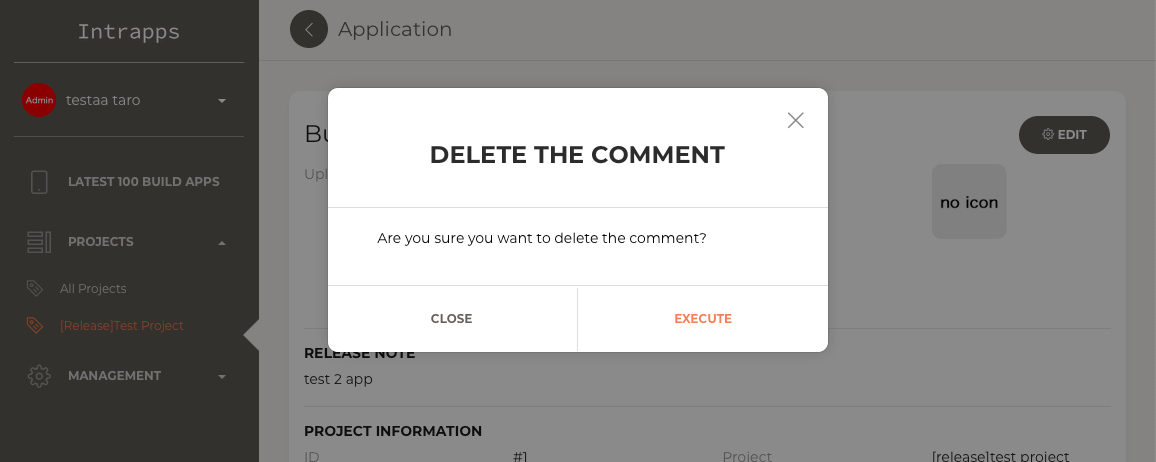
Task: Select All Projects in sidebar
Action: (x=93, y=289)
